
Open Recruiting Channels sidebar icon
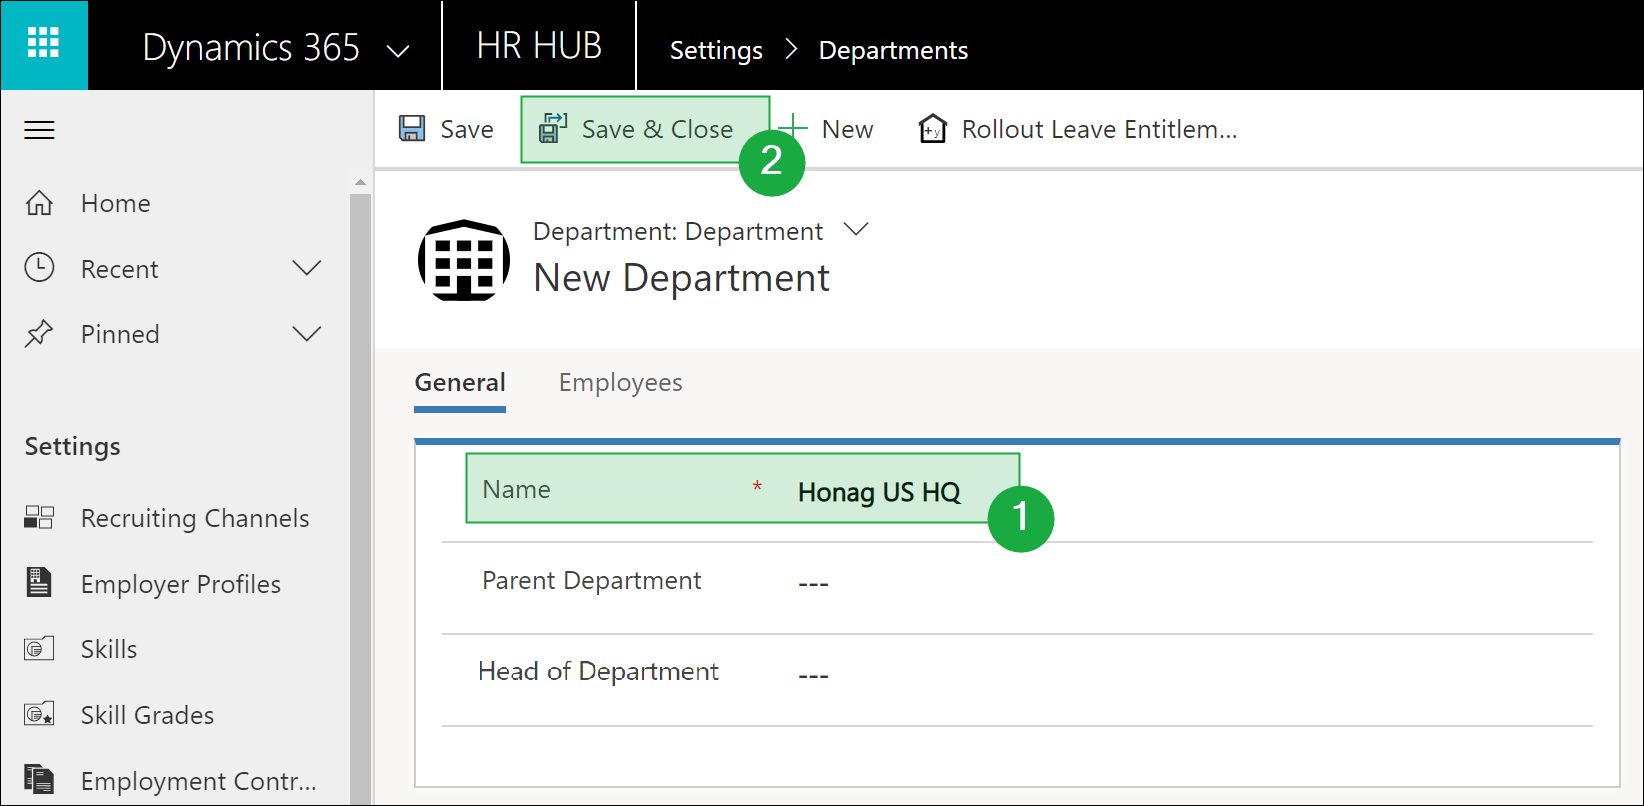click(x=39, y=518)
